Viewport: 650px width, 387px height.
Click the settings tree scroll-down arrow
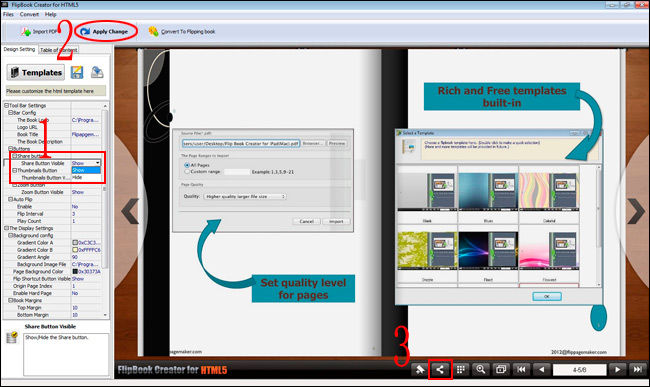[x=105, y=315]
